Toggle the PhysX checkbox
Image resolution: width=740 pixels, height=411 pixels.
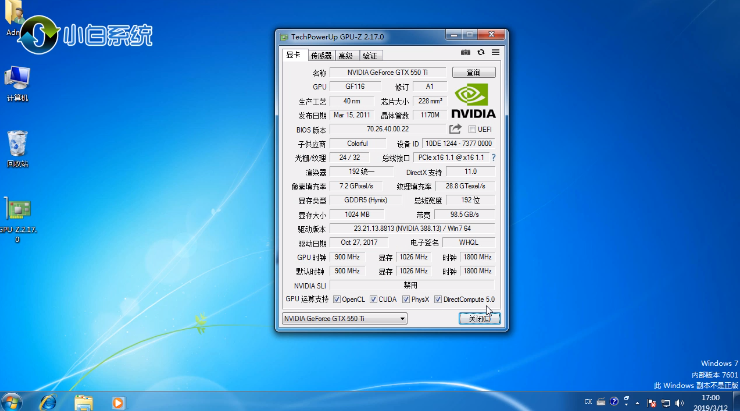(x=405, y=299)
